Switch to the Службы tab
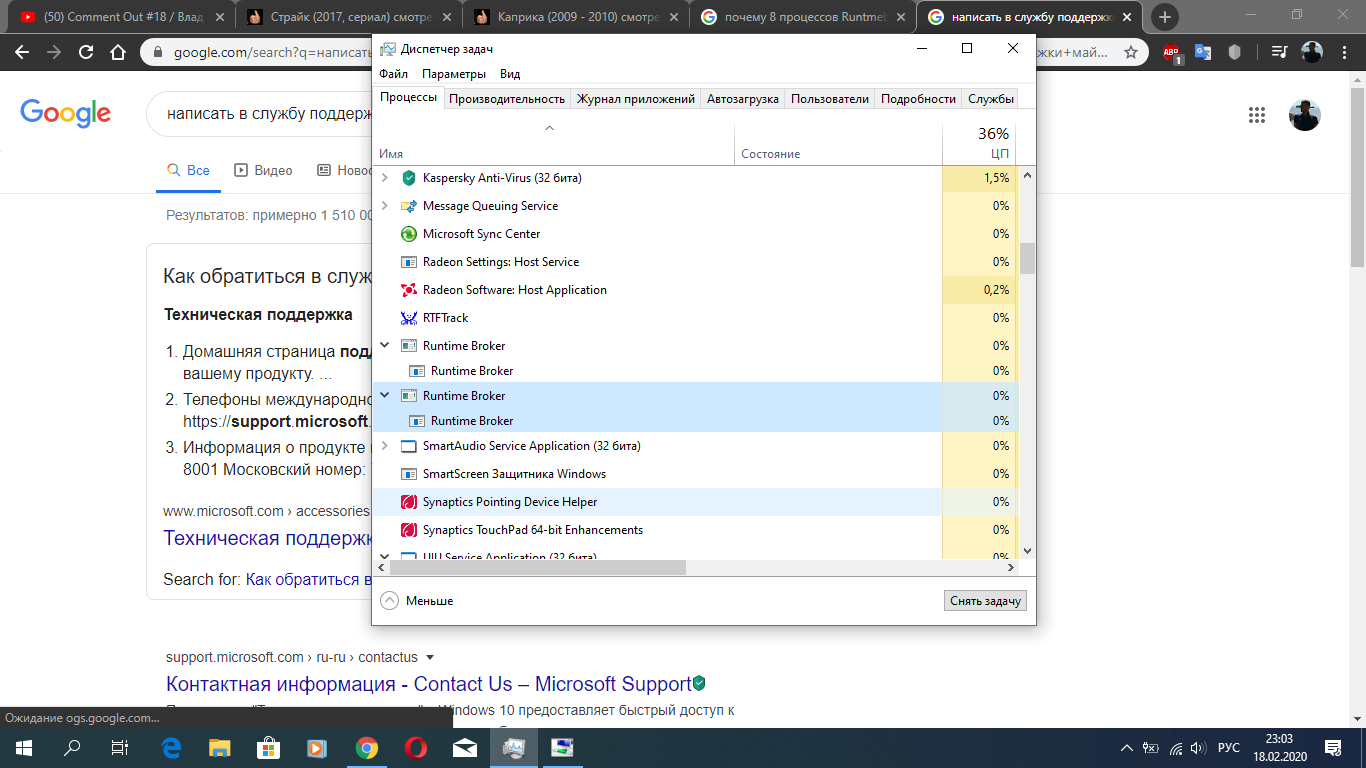The height and width of the screenshot is (768, 1366). (x=991, y=99)
